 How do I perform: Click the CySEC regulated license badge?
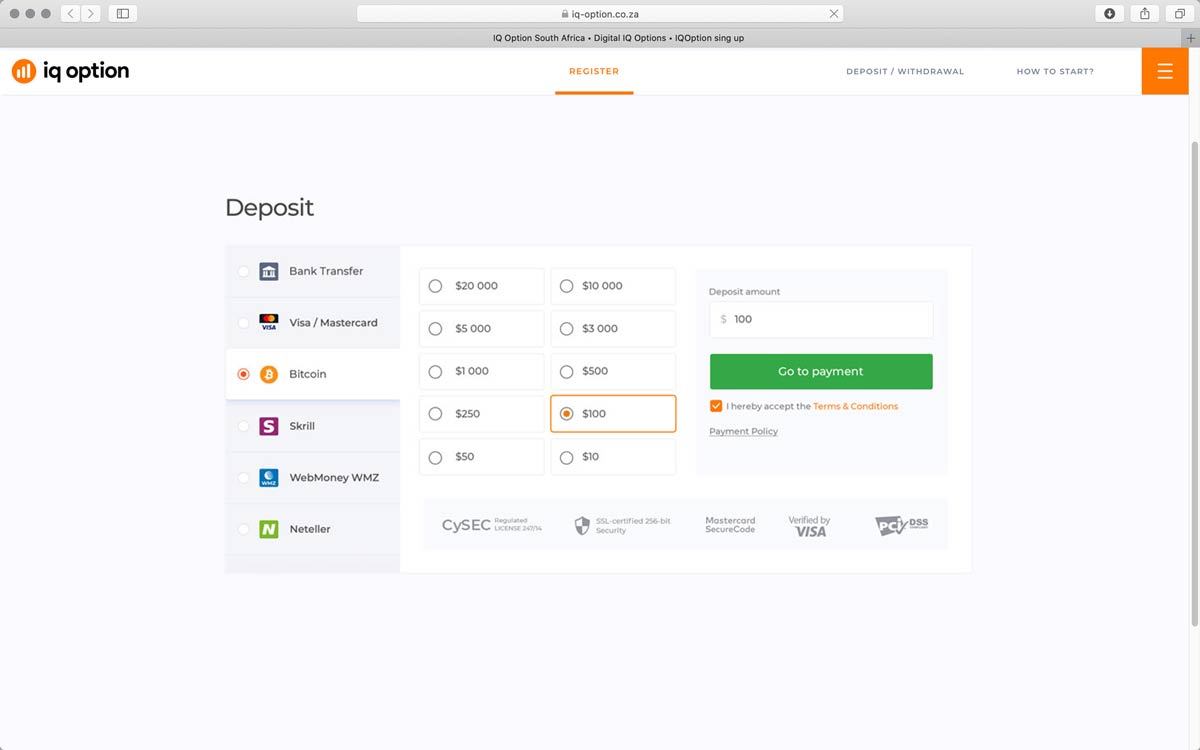[492, 525]
